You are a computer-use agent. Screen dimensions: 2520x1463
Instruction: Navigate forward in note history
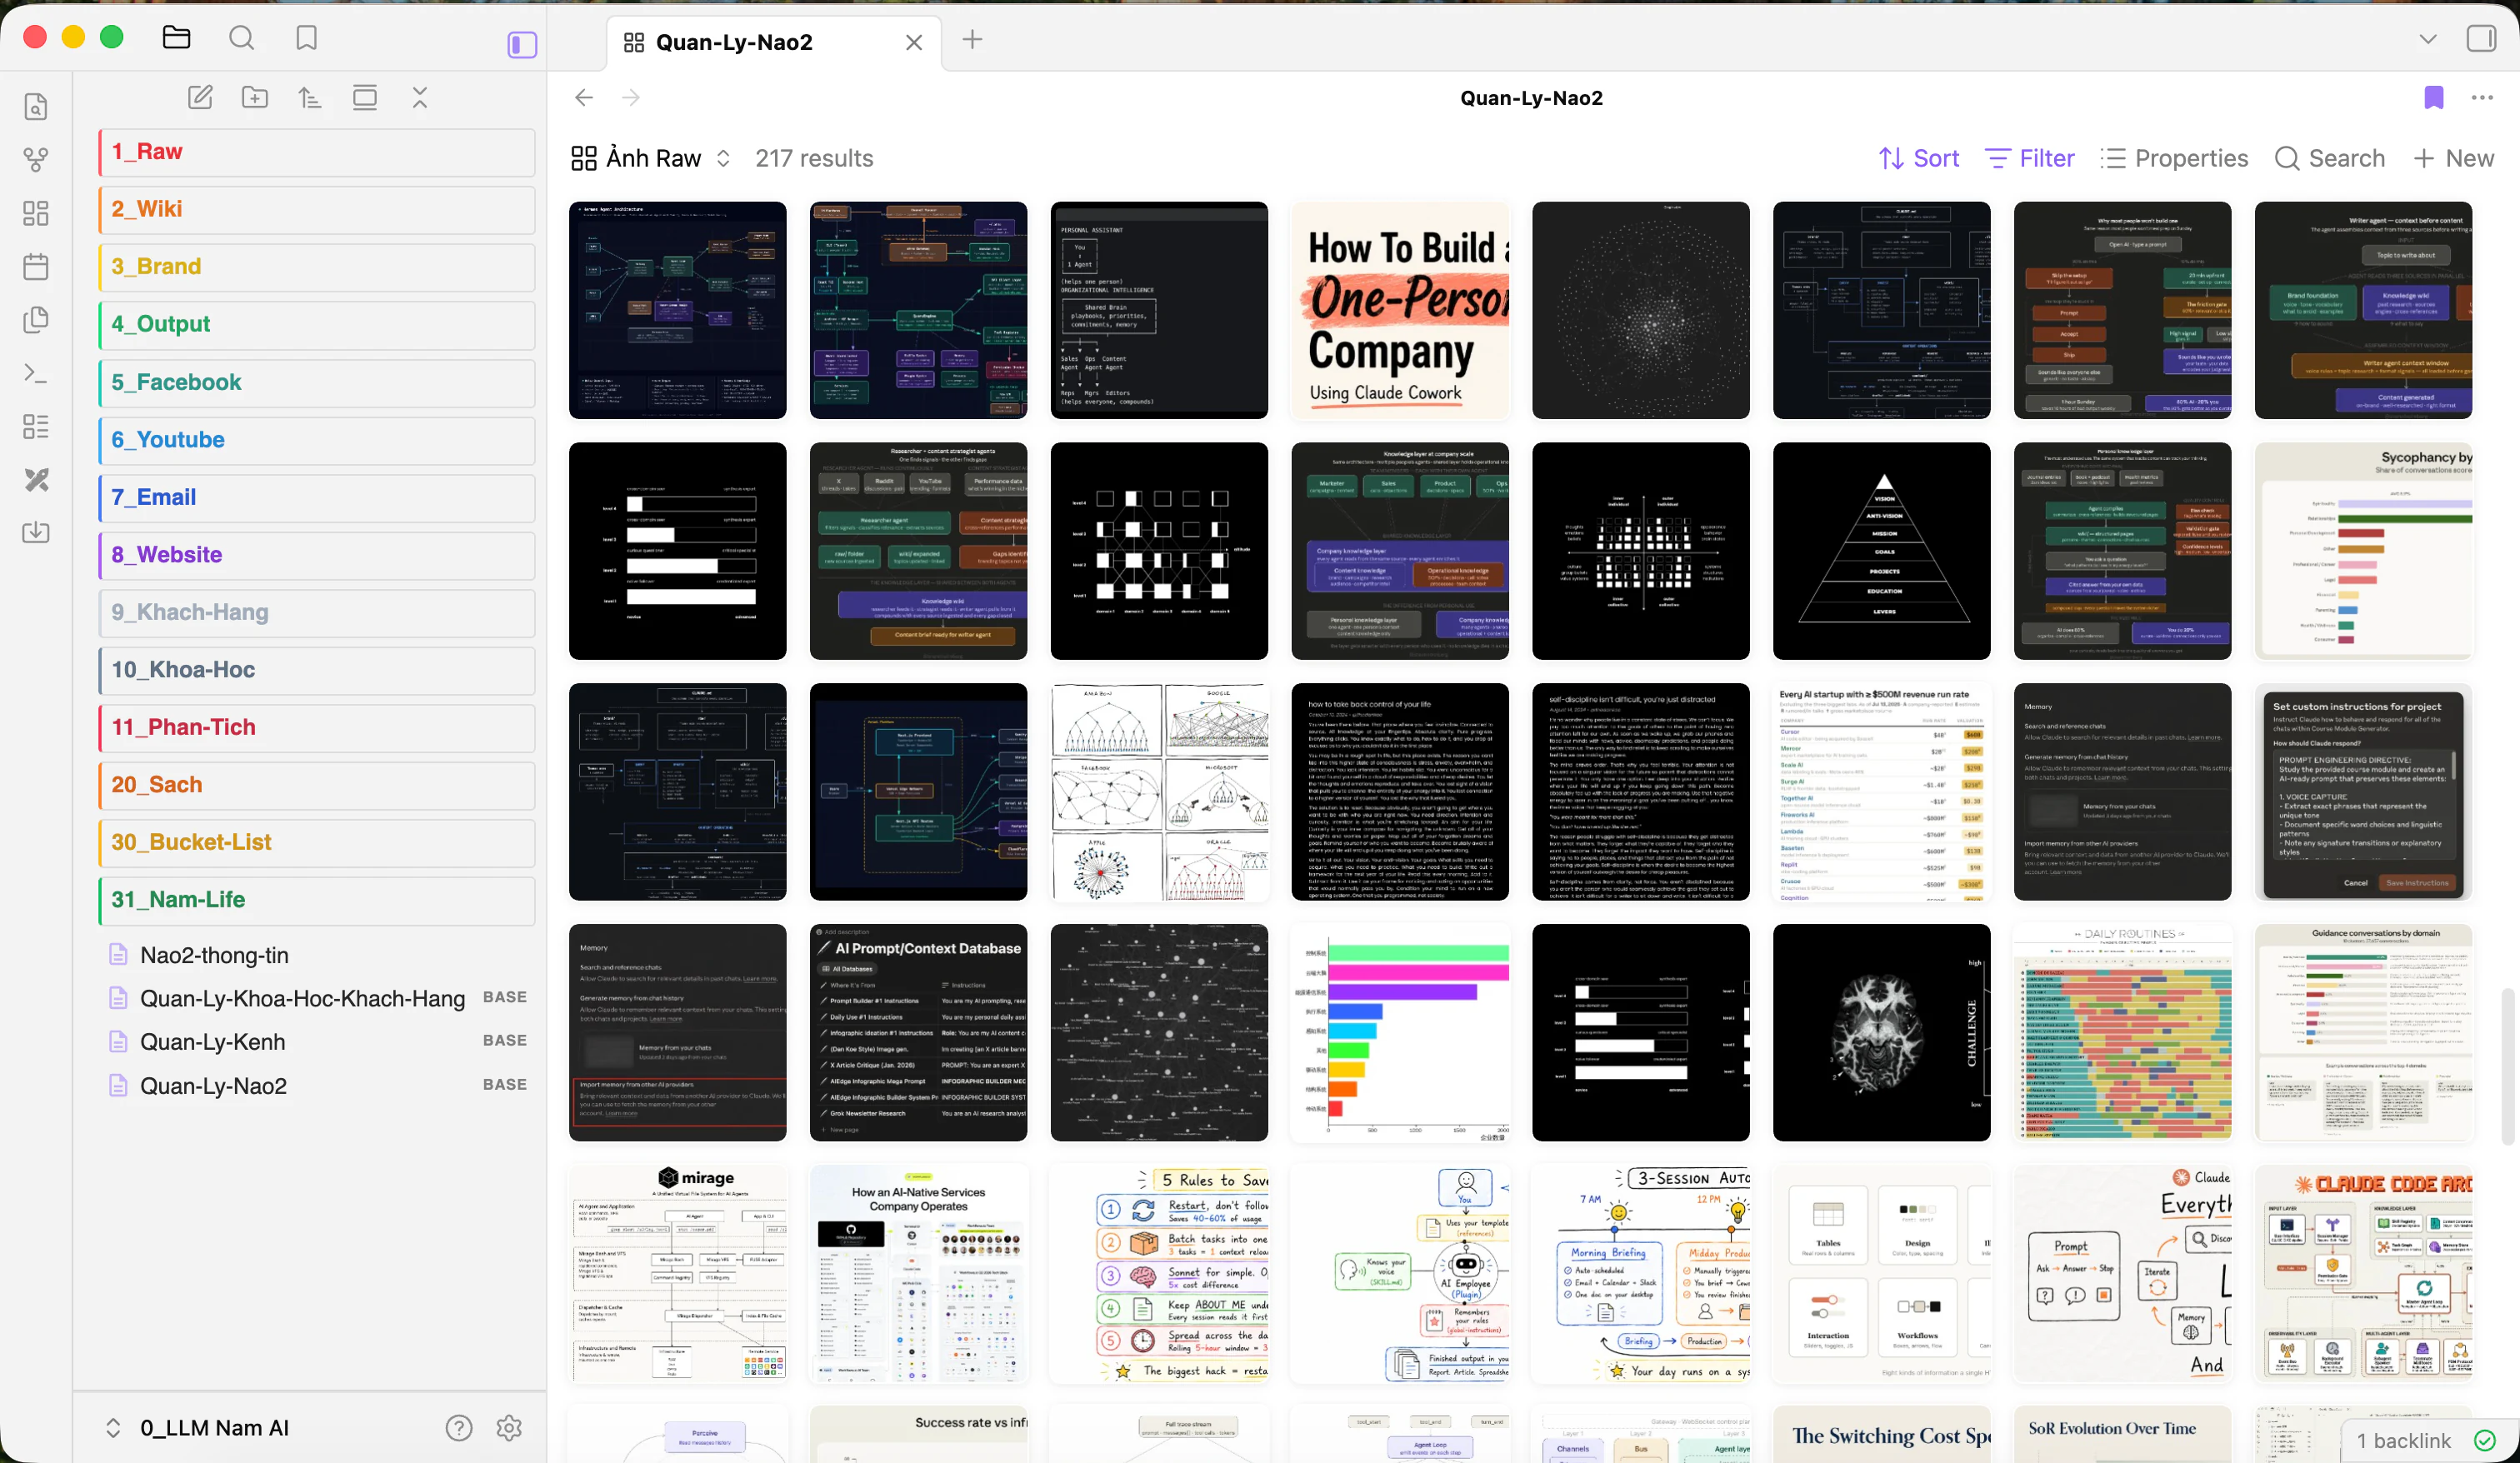[631, 98]
